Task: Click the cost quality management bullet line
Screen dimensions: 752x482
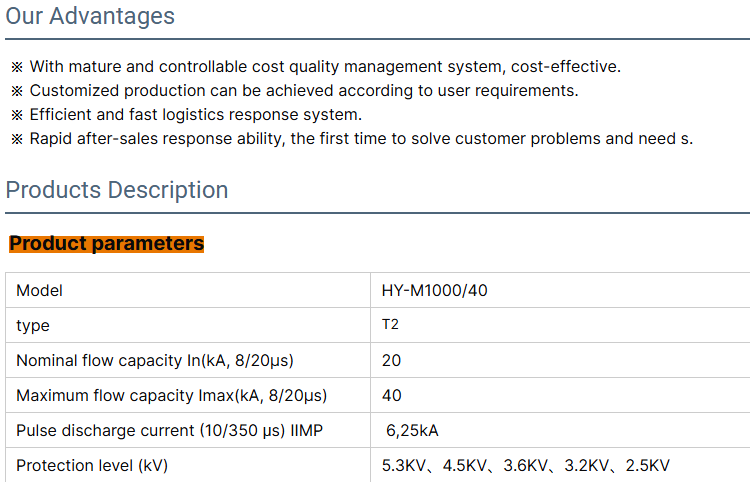Action: coord(324,67)
